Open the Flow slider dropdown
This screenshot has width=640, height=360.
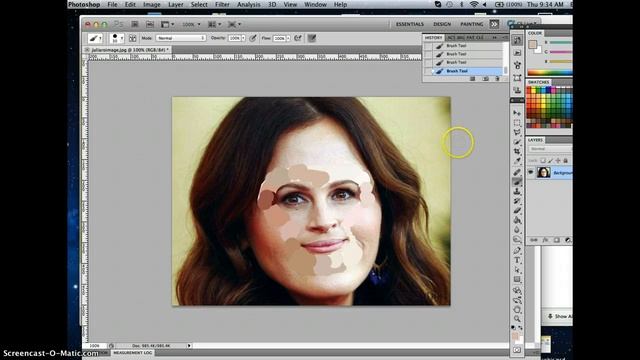pyautogui.click(x=288, y=38)
